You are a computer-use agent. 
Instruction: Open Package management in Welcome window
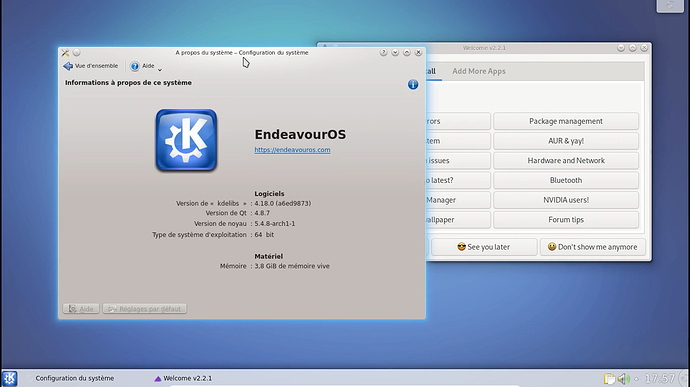566,121
